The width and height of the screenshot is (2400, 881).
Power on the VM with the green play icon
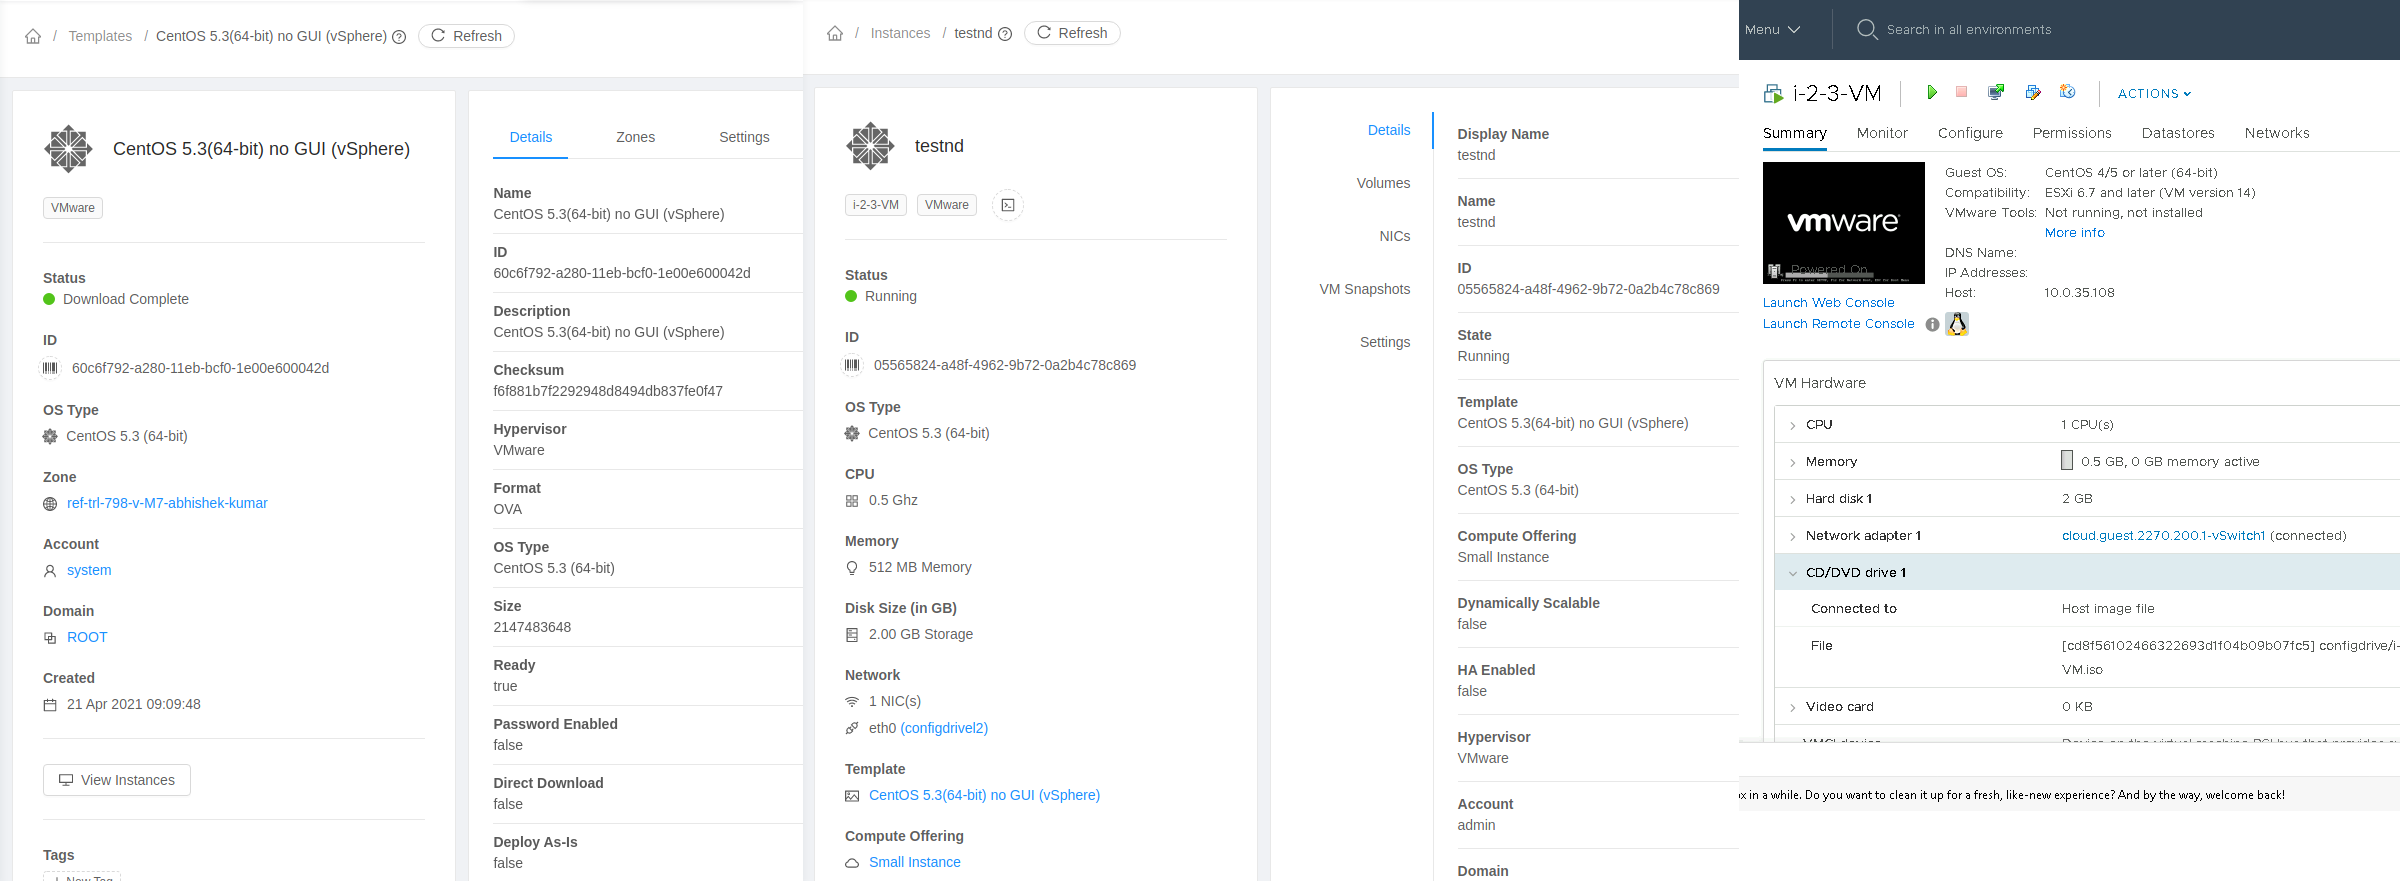(x=1932, y=92)
